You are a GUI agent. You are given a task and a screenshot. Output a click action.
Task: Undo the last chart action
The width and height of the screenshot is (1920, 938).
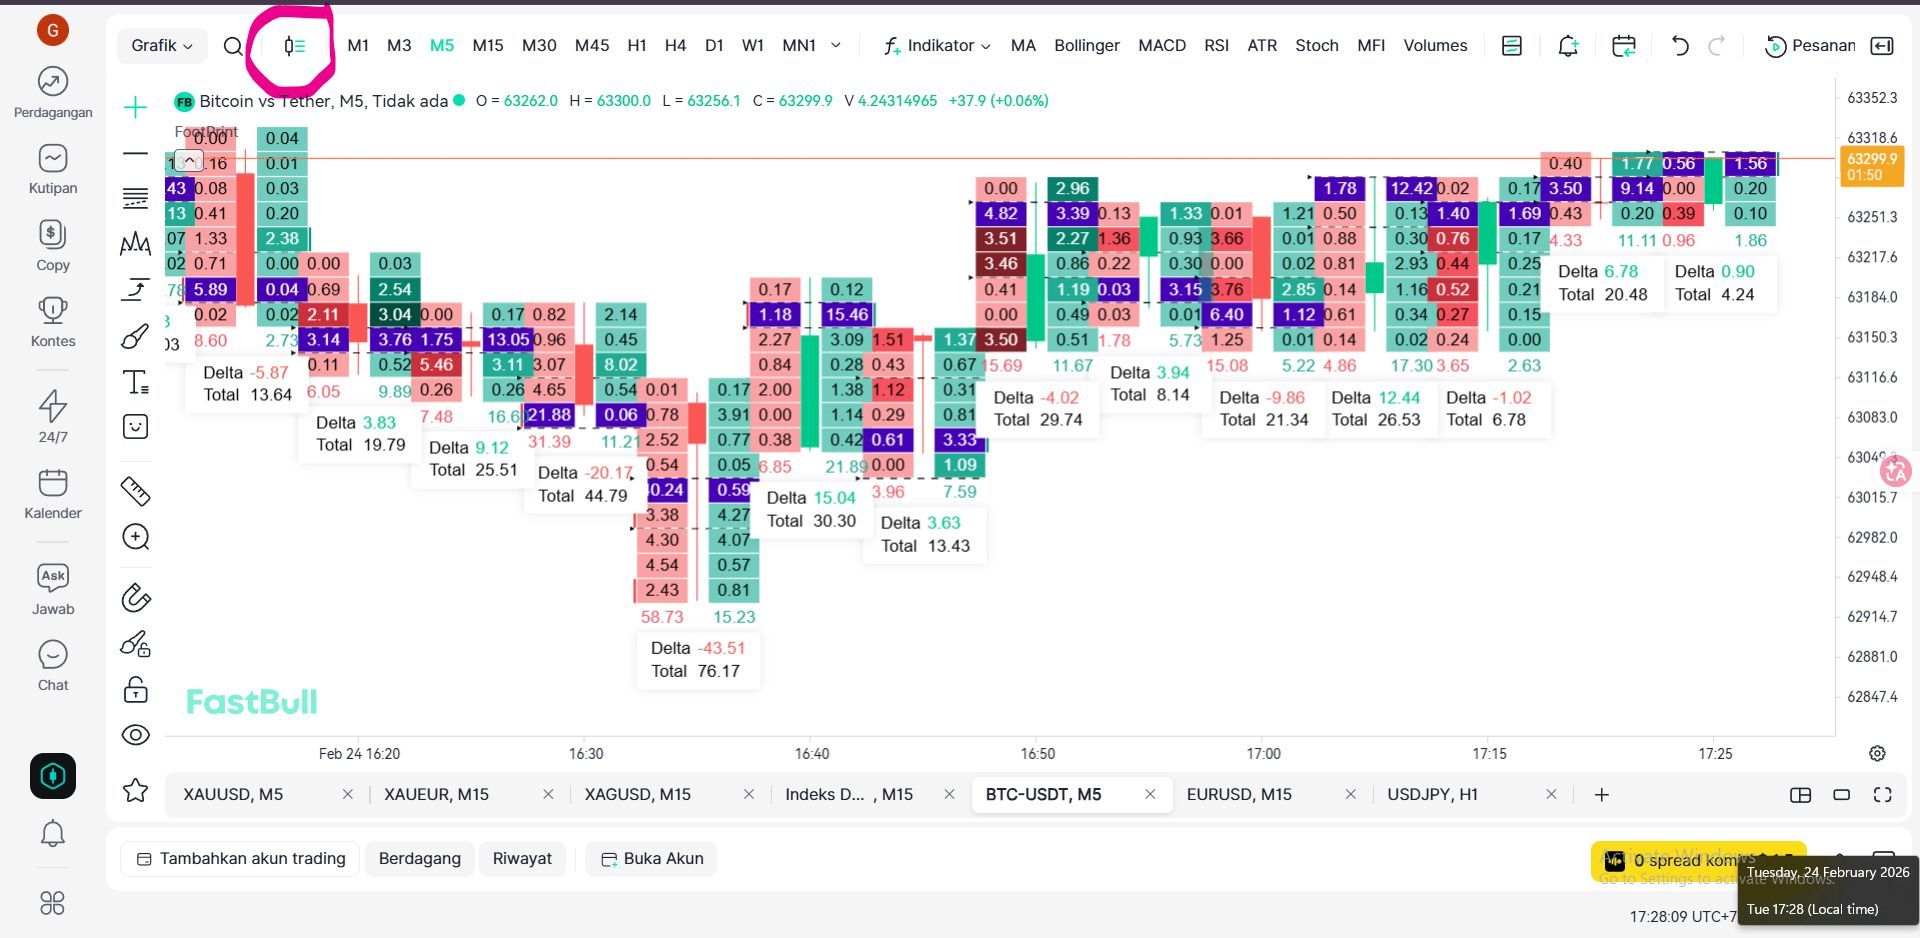[x=1680, y=46]
